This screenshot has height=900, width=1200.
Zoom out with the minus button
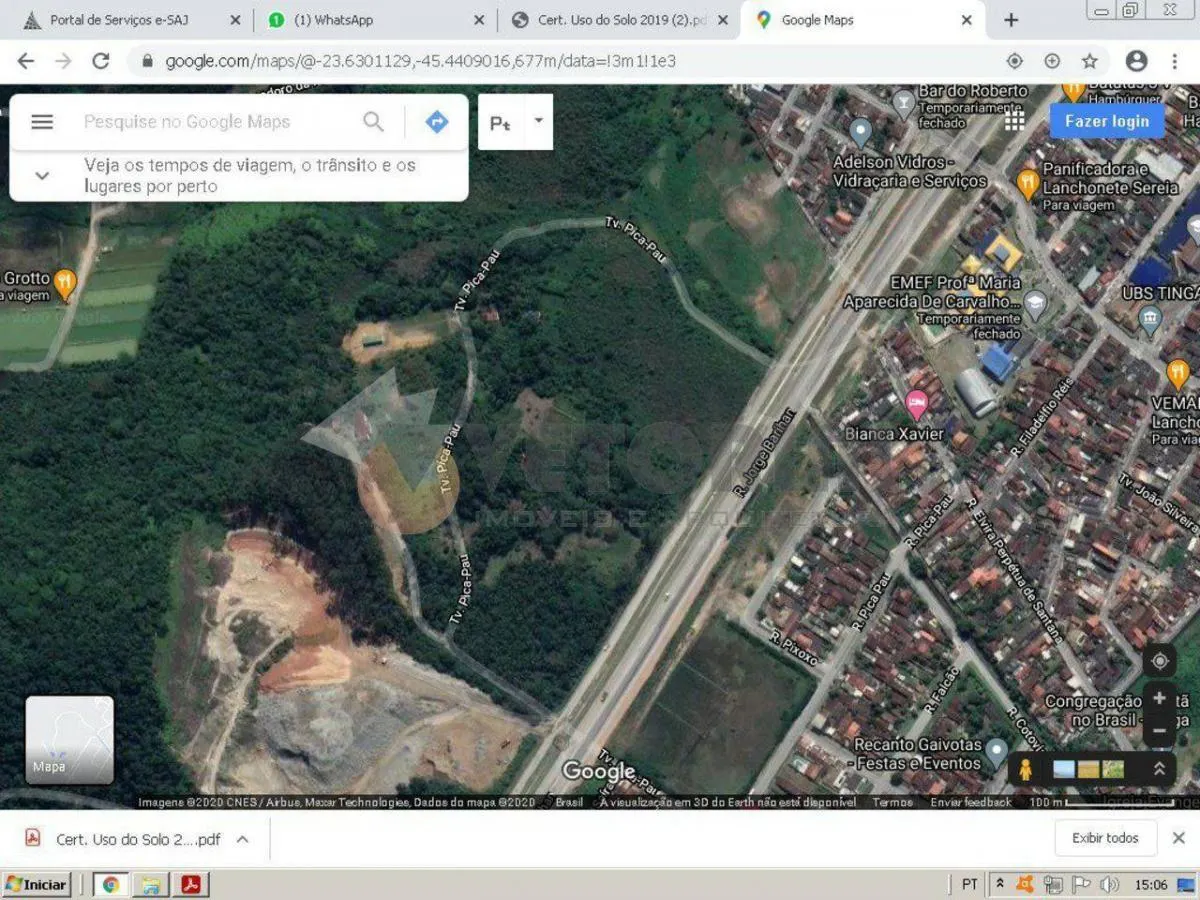coord(1159,731)
